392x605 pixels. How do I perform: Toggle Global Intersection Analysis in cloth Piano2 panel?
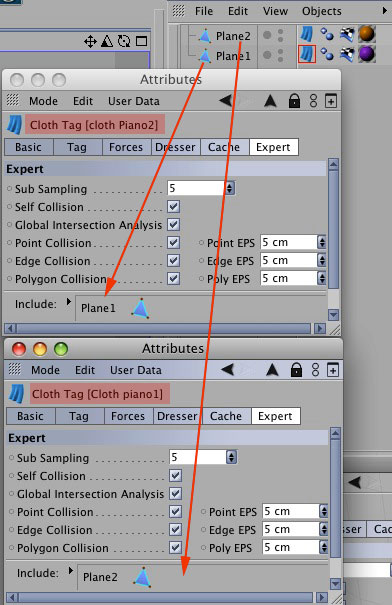[x=174, y=224]
